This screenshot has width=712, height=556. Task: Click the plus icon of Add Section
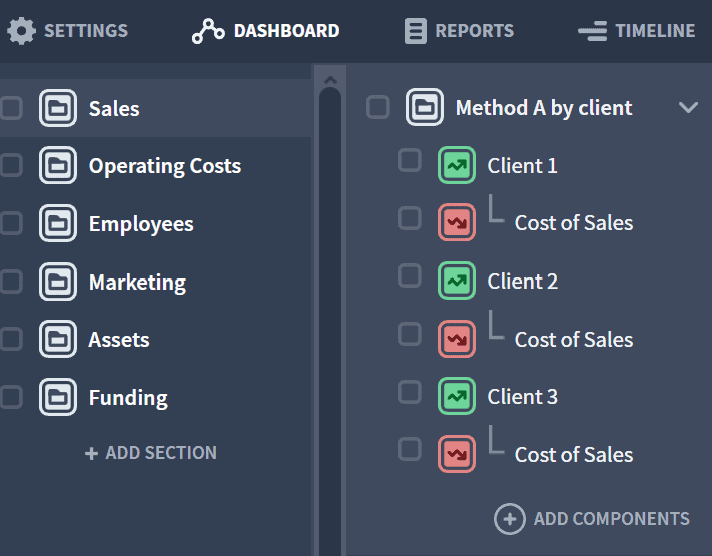(x=91, y=453)
